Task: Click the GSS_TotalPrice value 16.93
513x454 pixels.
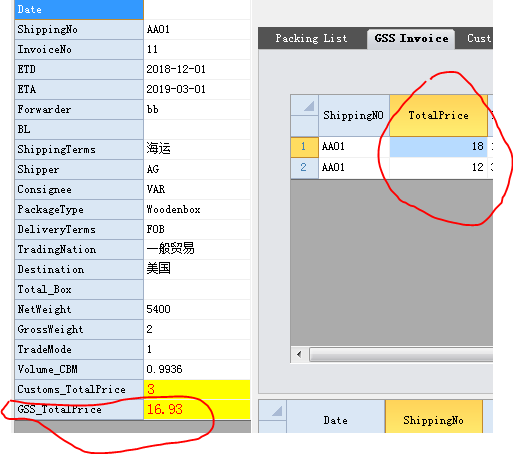Action: (x=197, y=409)
